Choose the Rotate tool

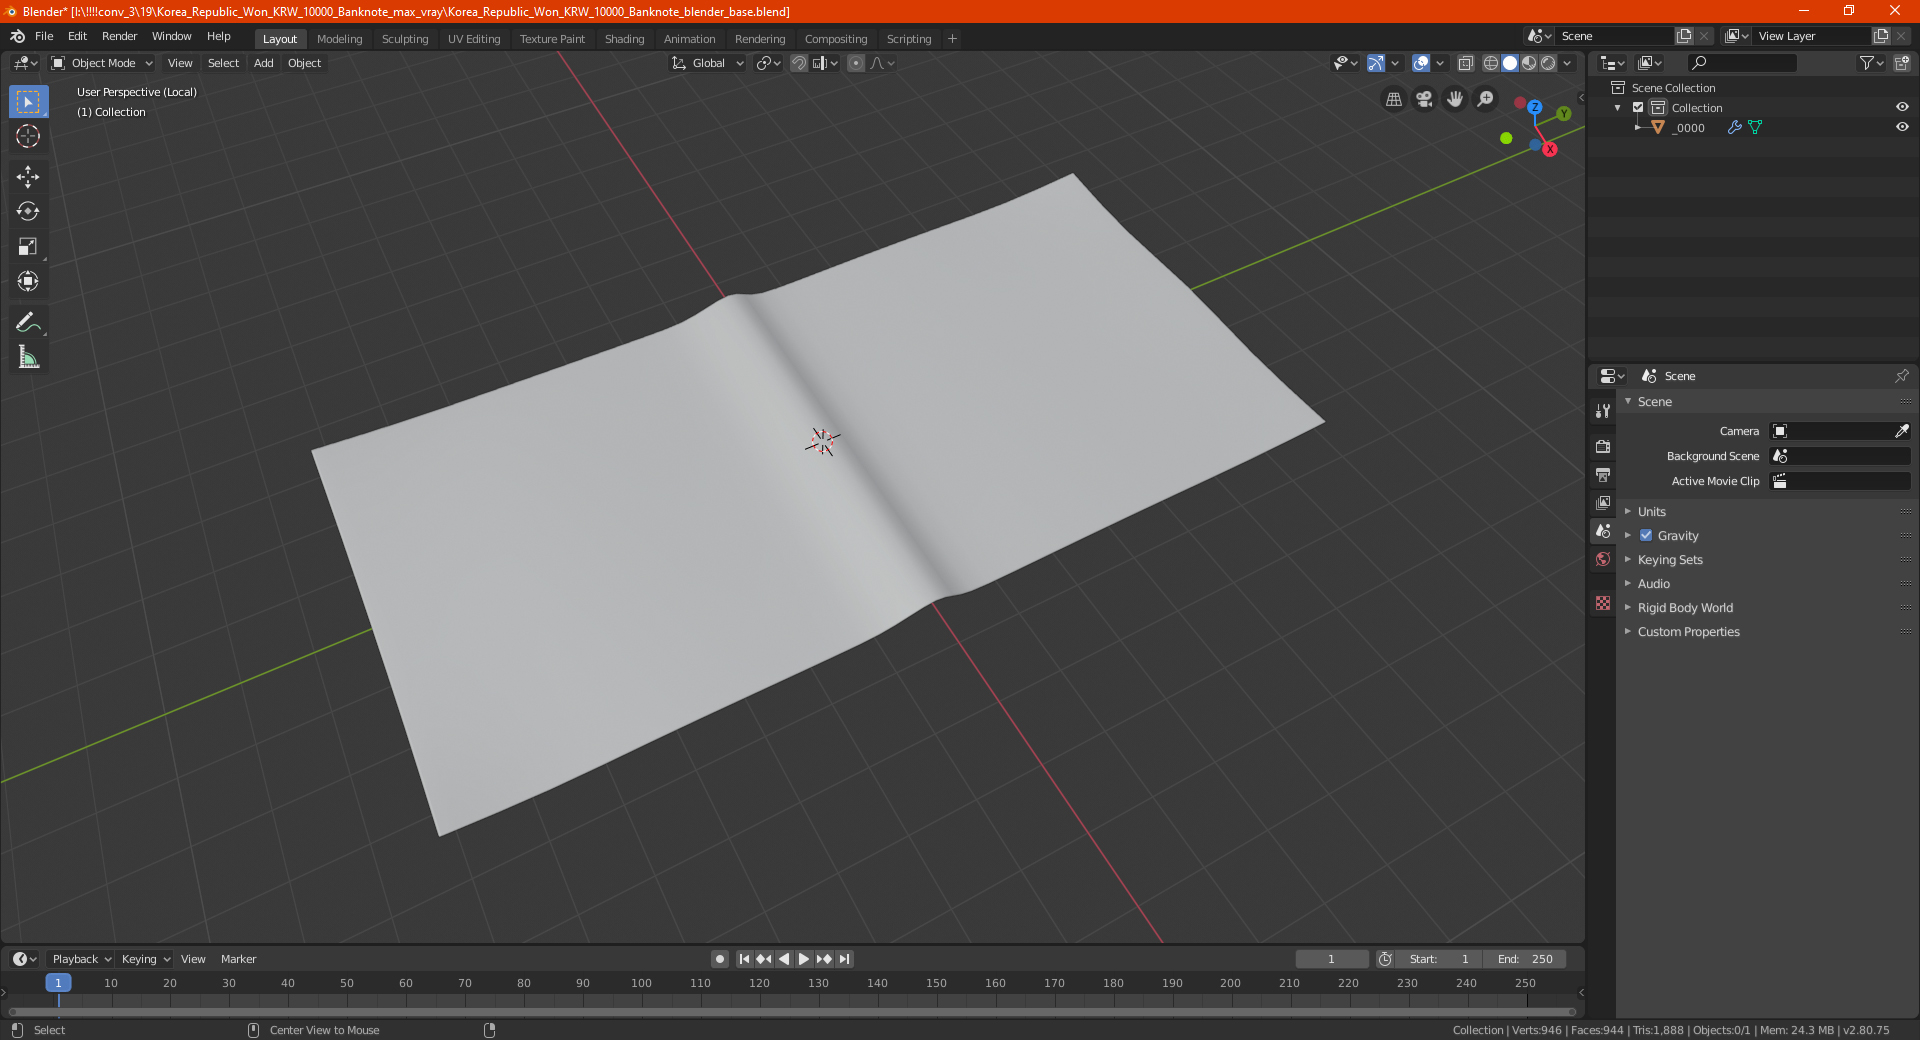pyautogui.click(x=28, y=212)
